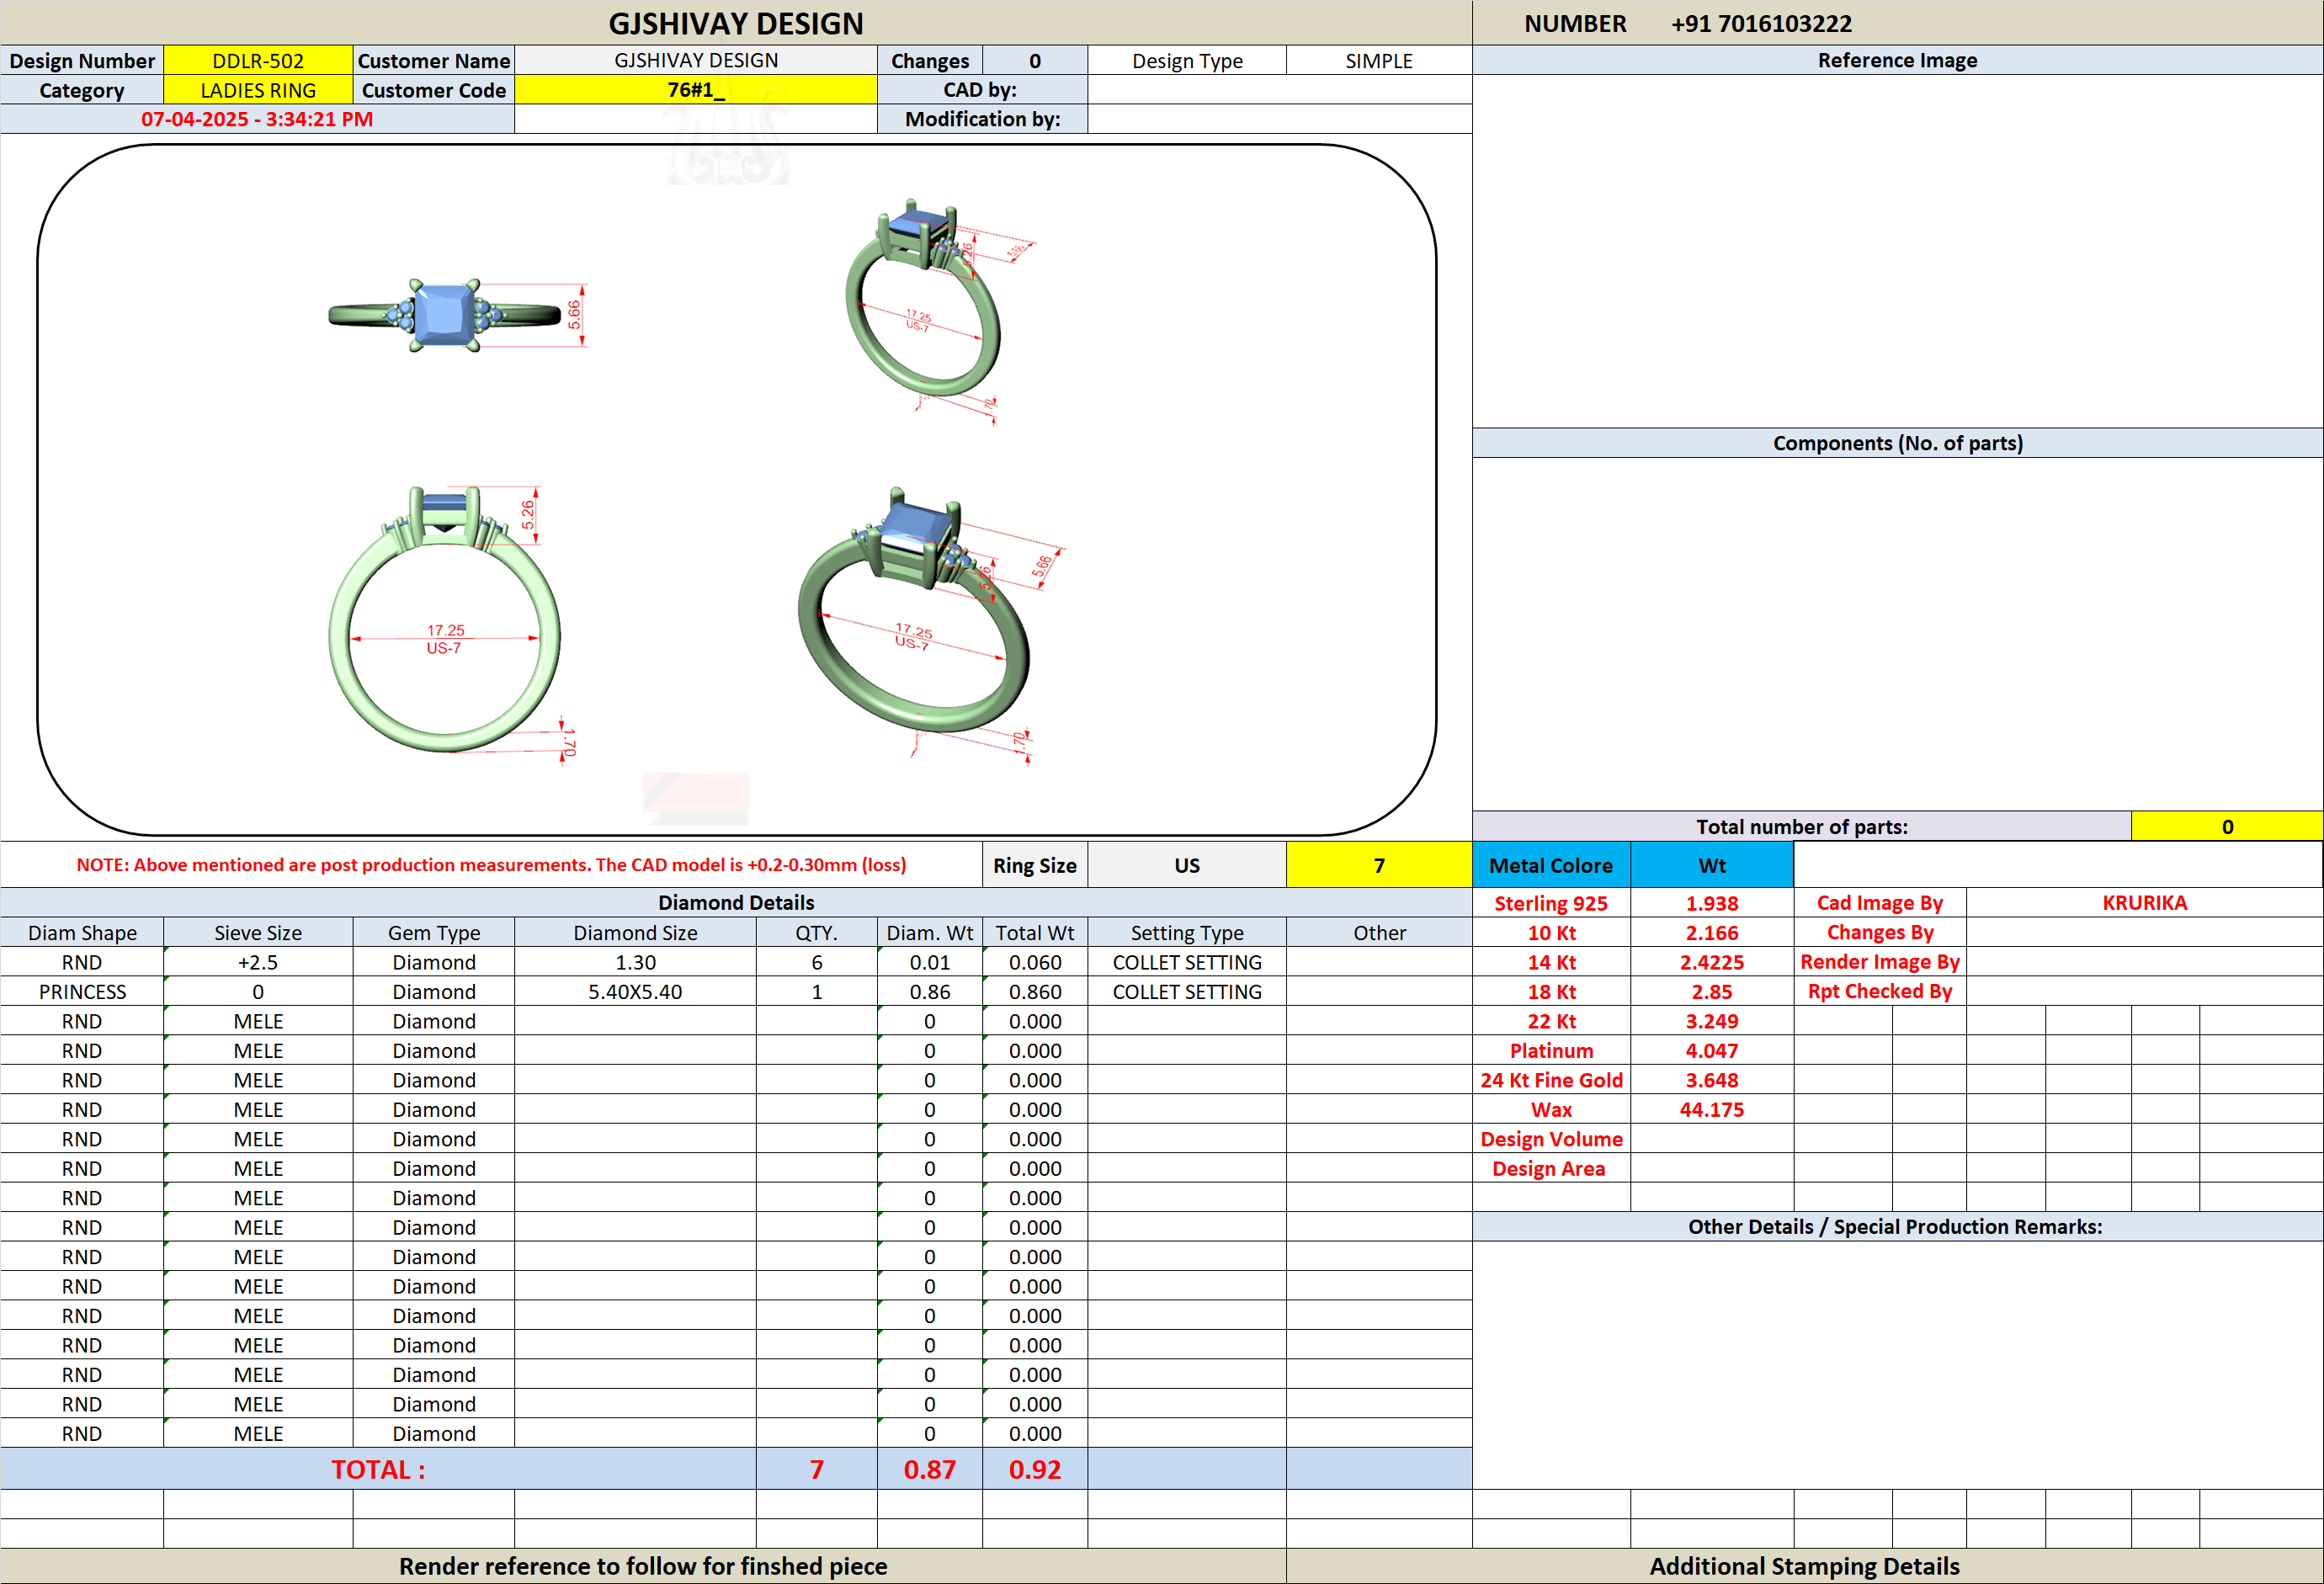Select 10 Kt weight 2.166

[1712, 933]
